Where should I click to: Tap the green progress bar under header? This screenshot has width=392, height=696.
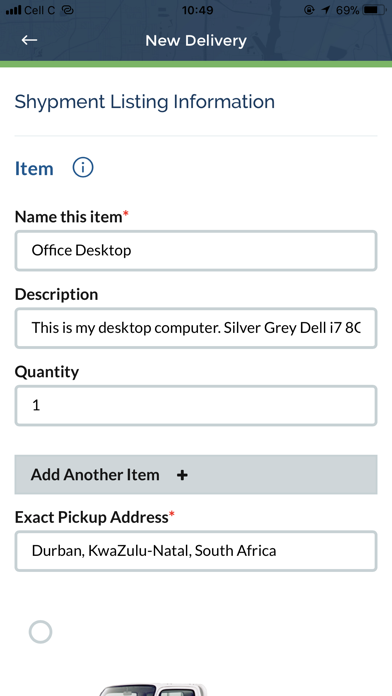pos(196,64)
